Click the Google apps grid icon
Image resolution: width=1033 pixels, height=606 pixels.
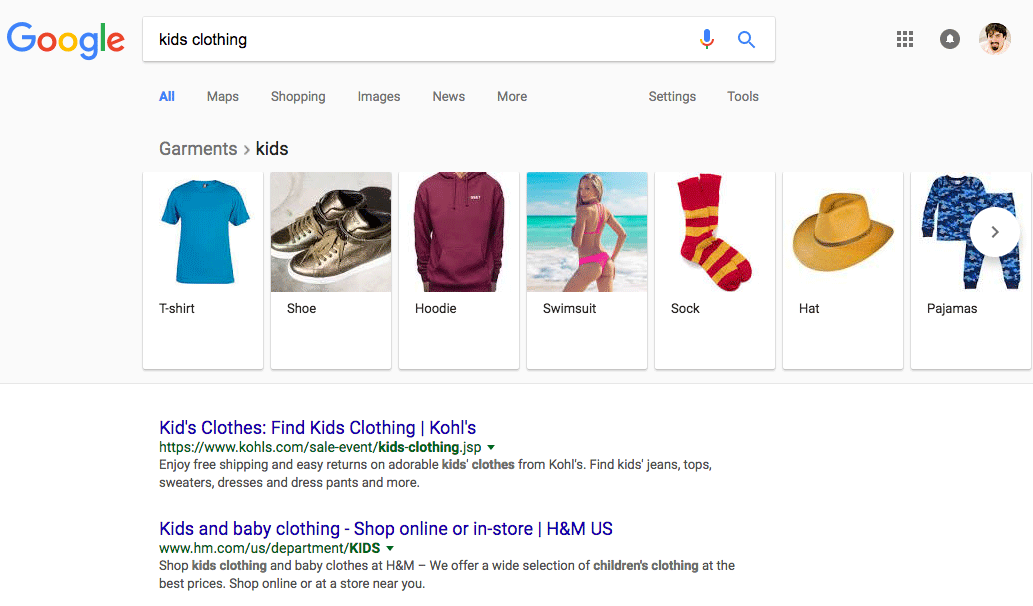click(905, 39)
